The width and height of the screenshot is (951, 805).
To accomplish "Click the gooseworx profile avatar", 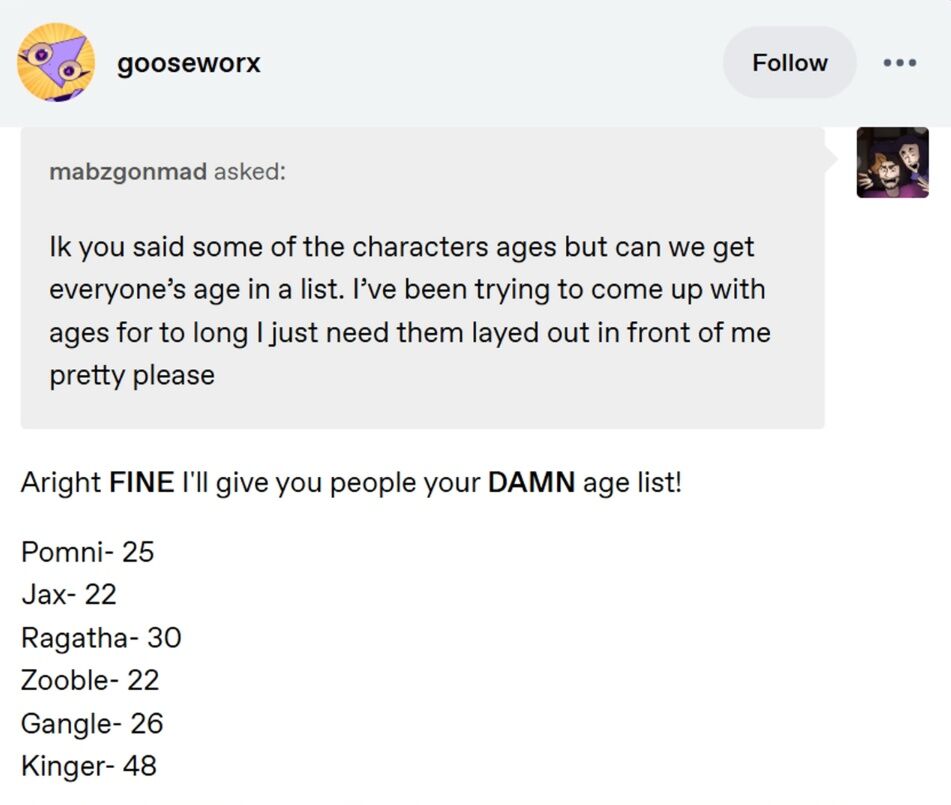I will coord(56,63).
